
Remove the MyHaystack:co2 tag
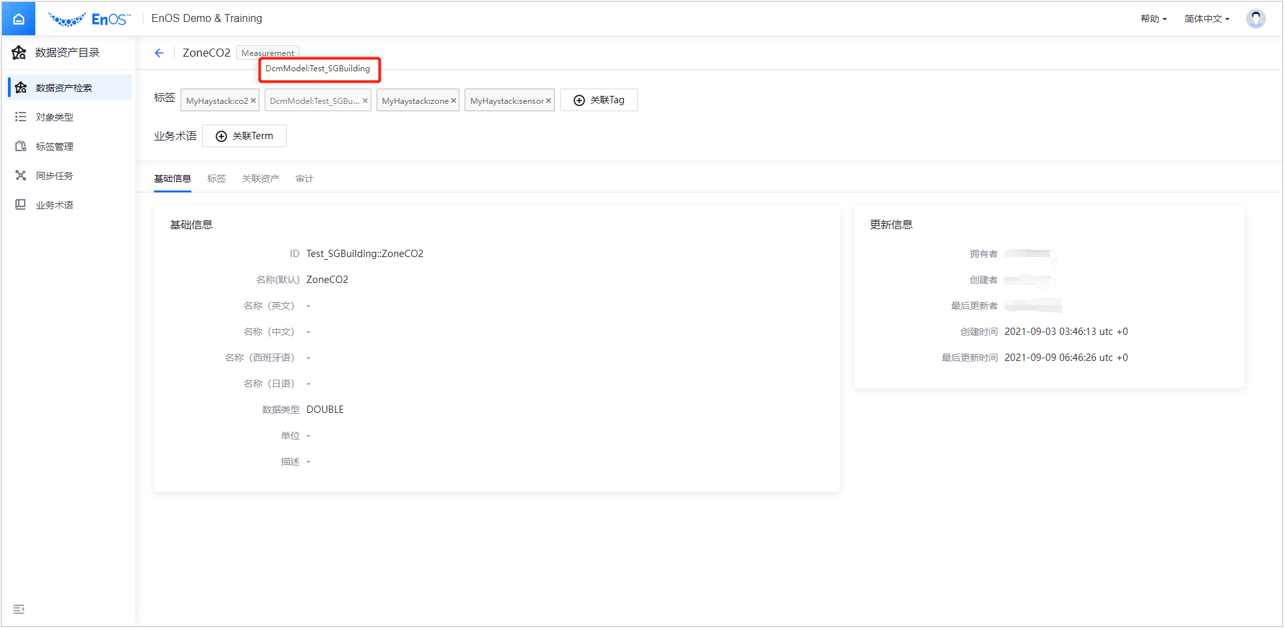(x=253, y=101)
